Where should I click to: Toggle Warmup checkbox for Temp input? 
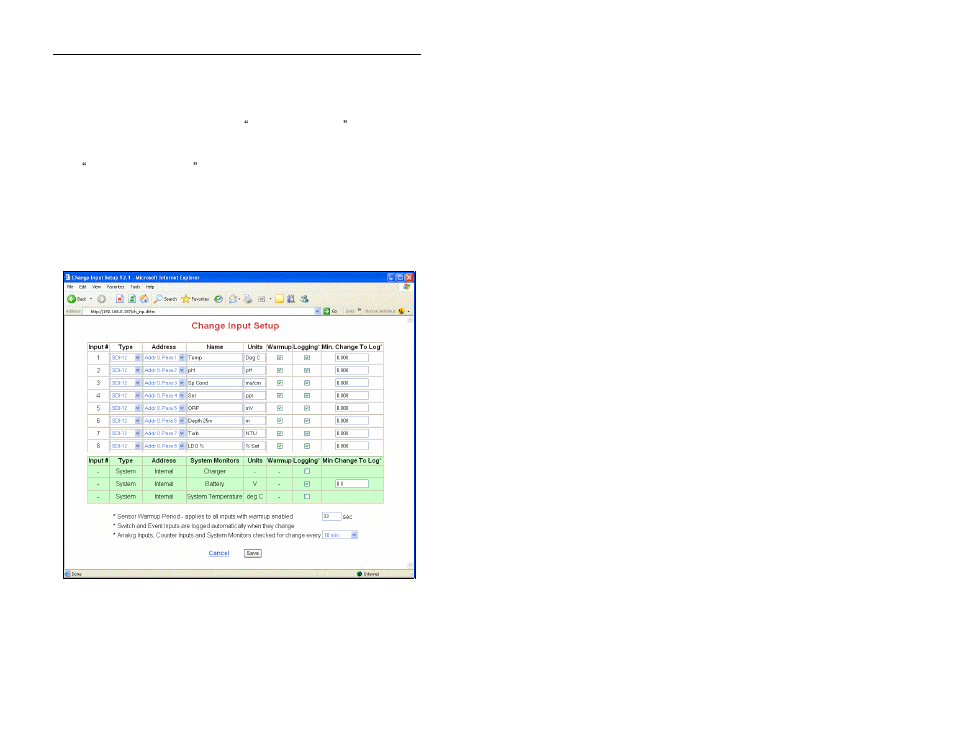280,358
